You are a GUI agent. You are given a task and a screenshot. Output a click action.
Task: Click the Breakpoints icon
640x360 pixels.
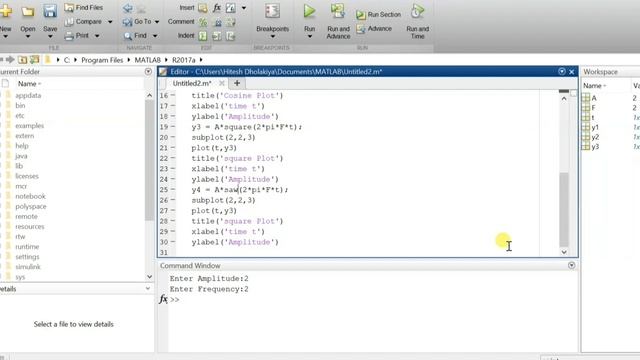pyautogui.click(x=272, y=11)
